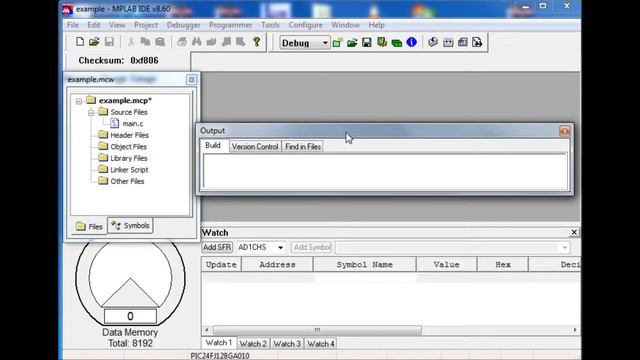
Task: Click the New Project green icon
Action: [337, 42]
